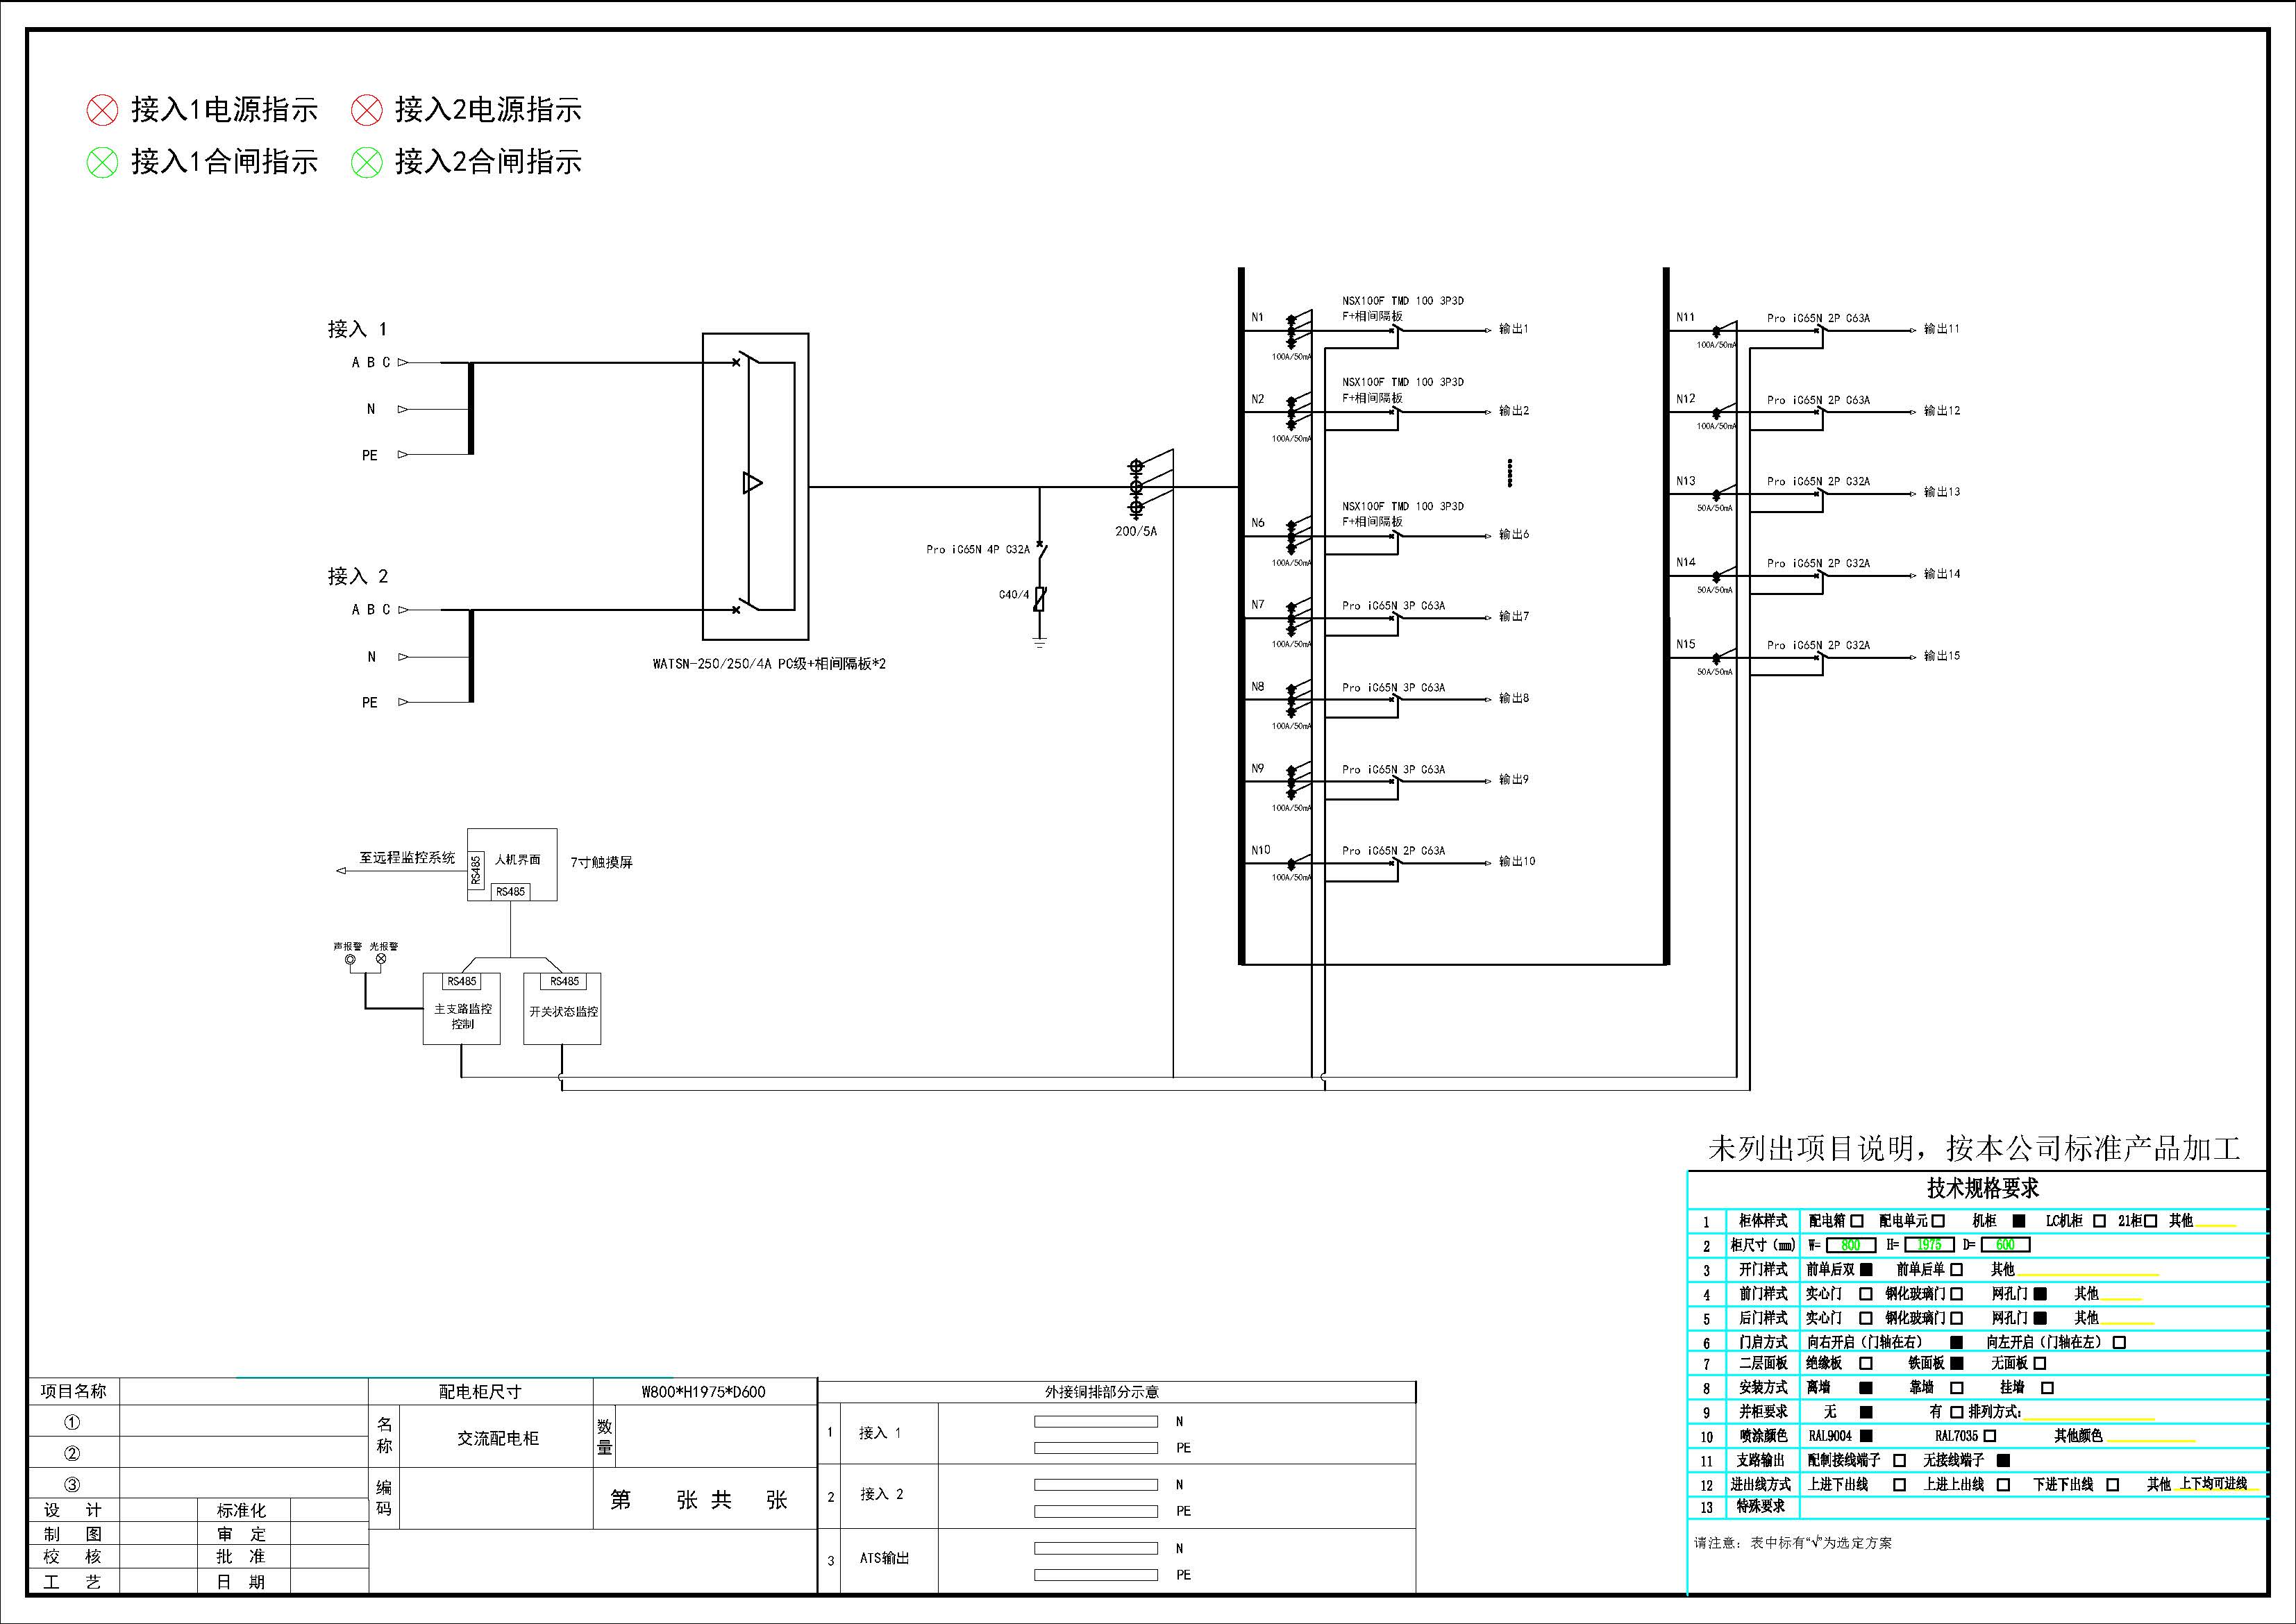The height and width of the screenshot is (1624, 2296).
Task: Click the 7寸触摸屏 label
Action: tap(602, 863)
